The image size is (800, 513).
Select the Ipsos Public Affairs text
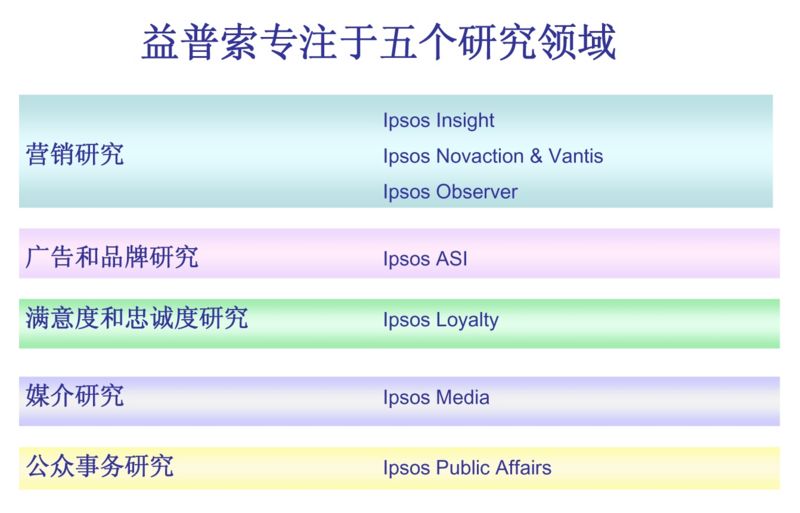tap(467, 468)
